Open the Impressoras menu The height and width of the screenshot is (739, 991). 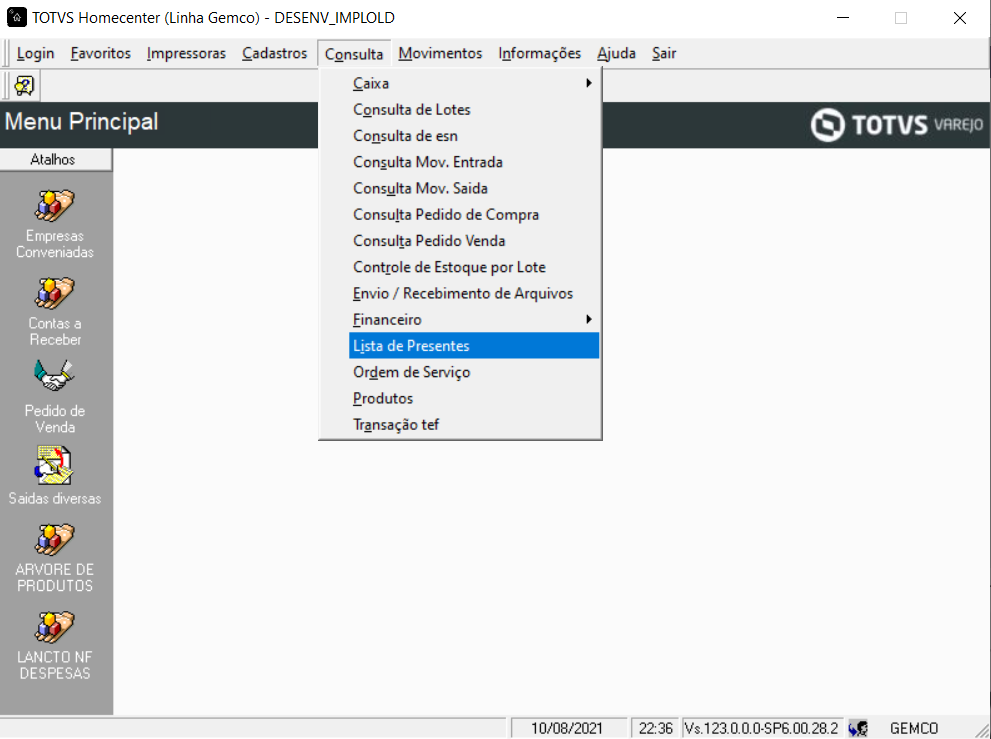point(186,54)
